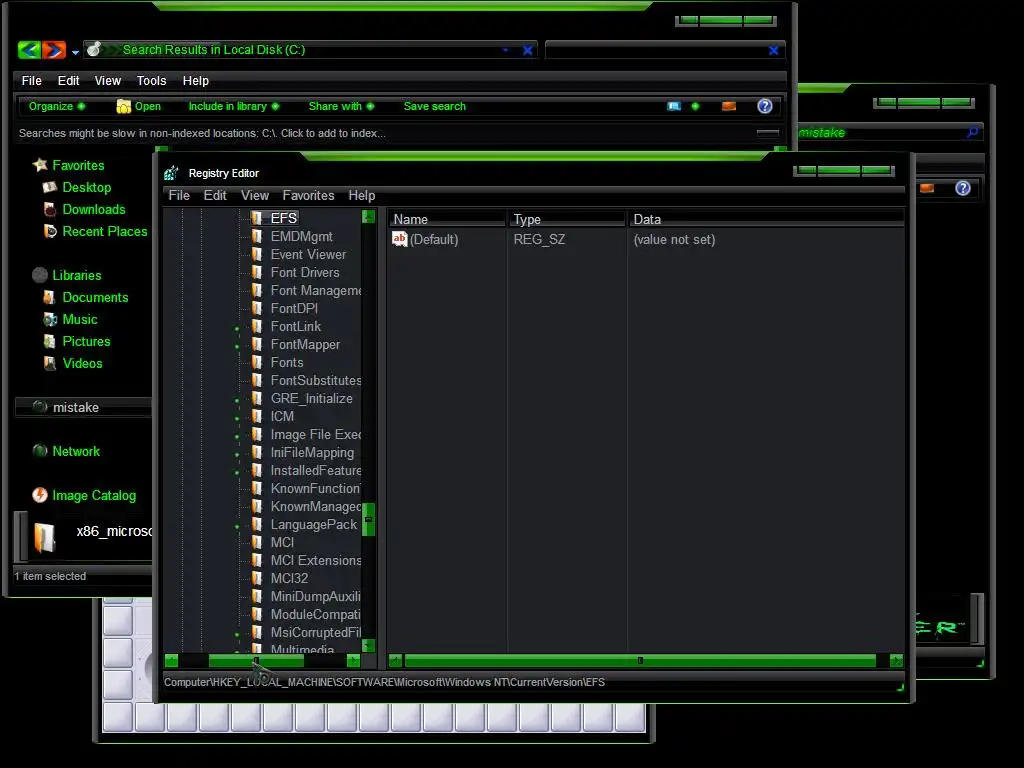Toggle the preview pane icon in Explorer

[x=729, y=106]
